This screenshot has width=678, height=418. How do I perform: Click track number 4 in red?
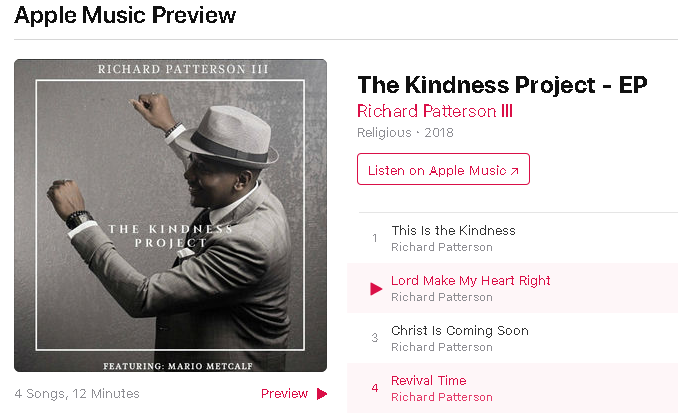[375, 388]
